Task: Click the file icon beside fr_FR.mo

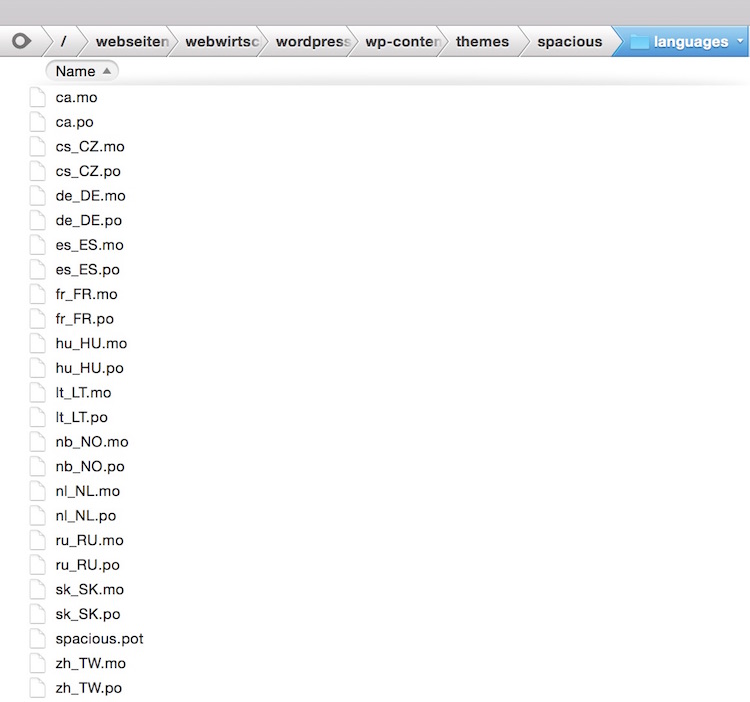Action: (38, 295)
